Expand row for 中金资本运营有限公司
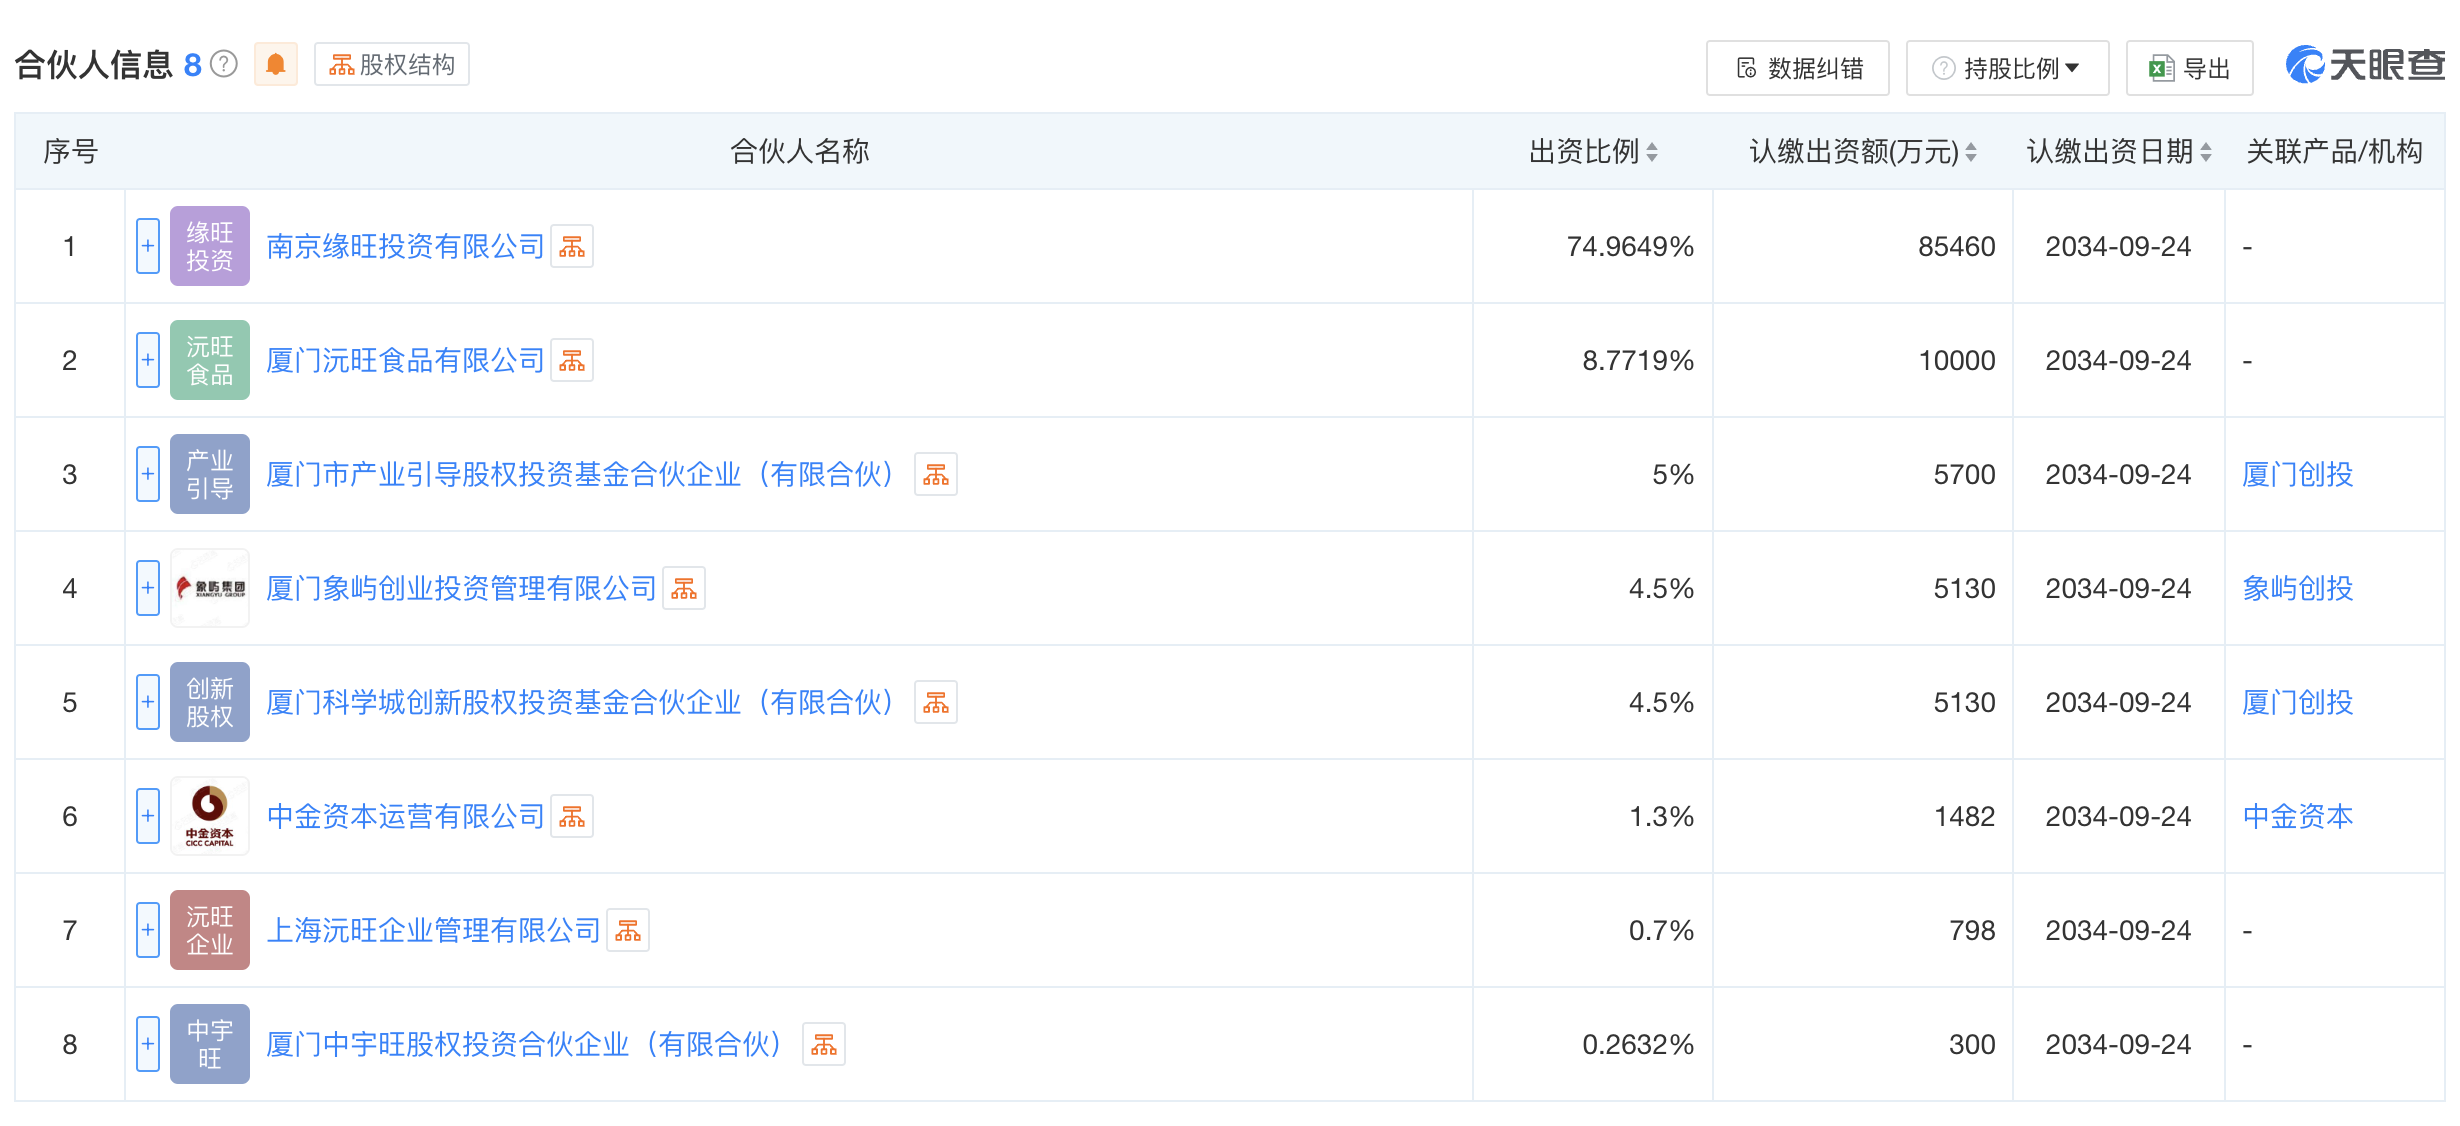Screen dimensions: 2460x1126 pyautogui.click(x=148, y=816)
